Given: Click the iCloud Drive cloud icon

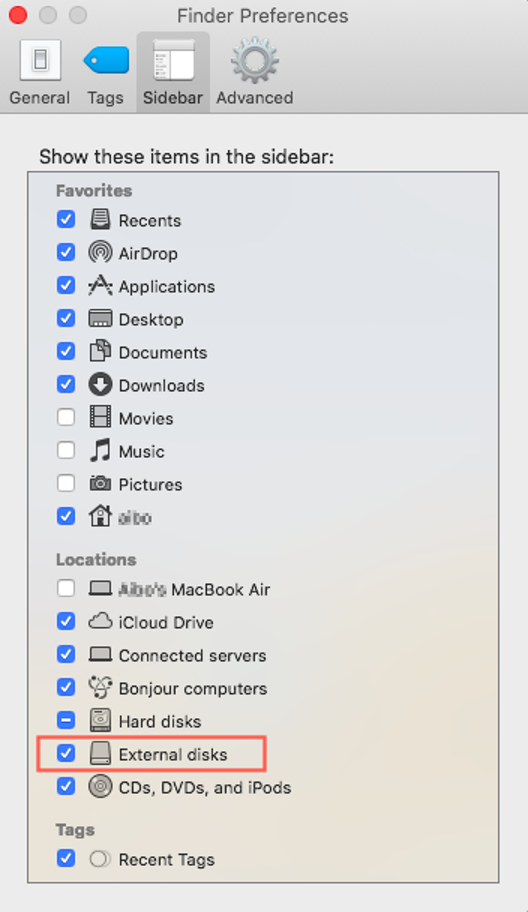Looking at the screenshot, I should (100, 622).
